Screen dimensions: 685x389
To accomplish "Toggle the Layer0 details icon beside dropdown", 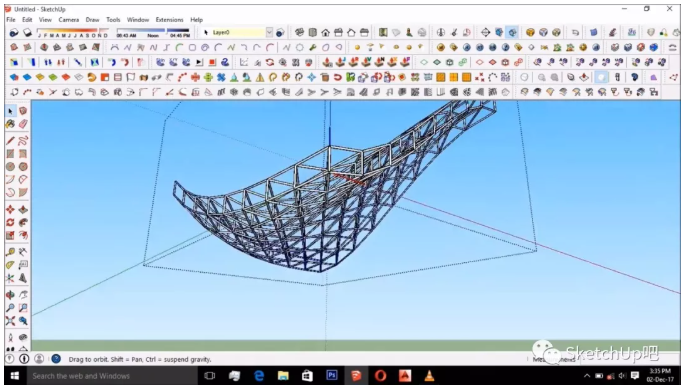I will click(280, 32).
